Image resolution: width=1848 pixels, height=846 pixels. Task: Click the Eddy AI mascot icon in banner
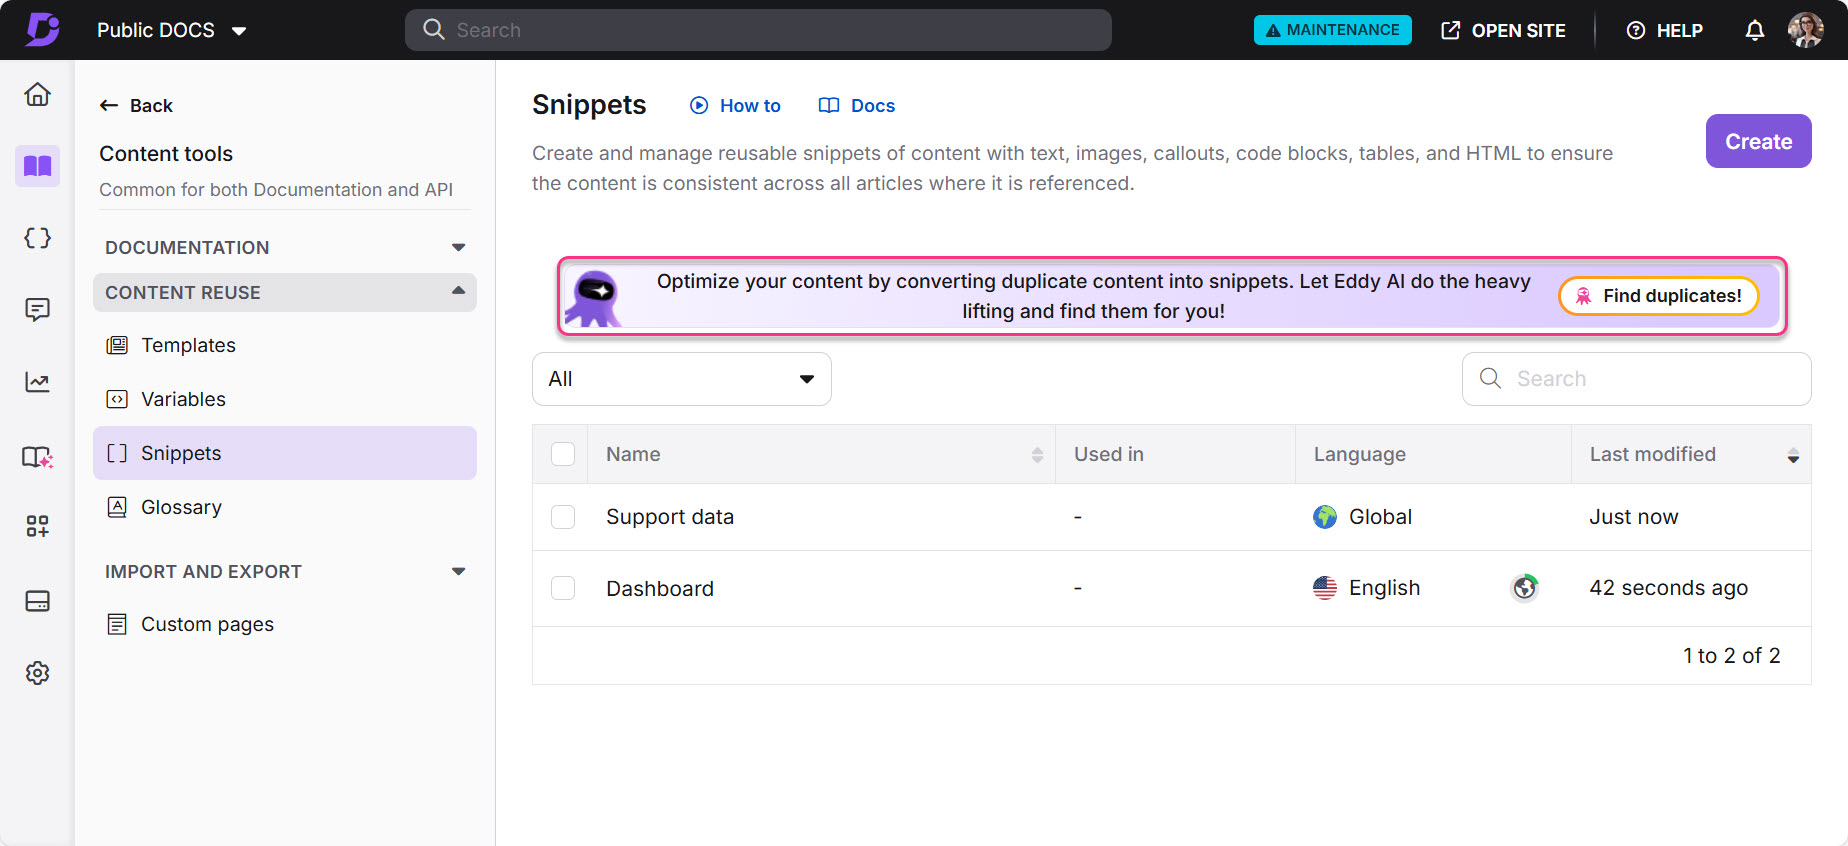pos(594,297)
